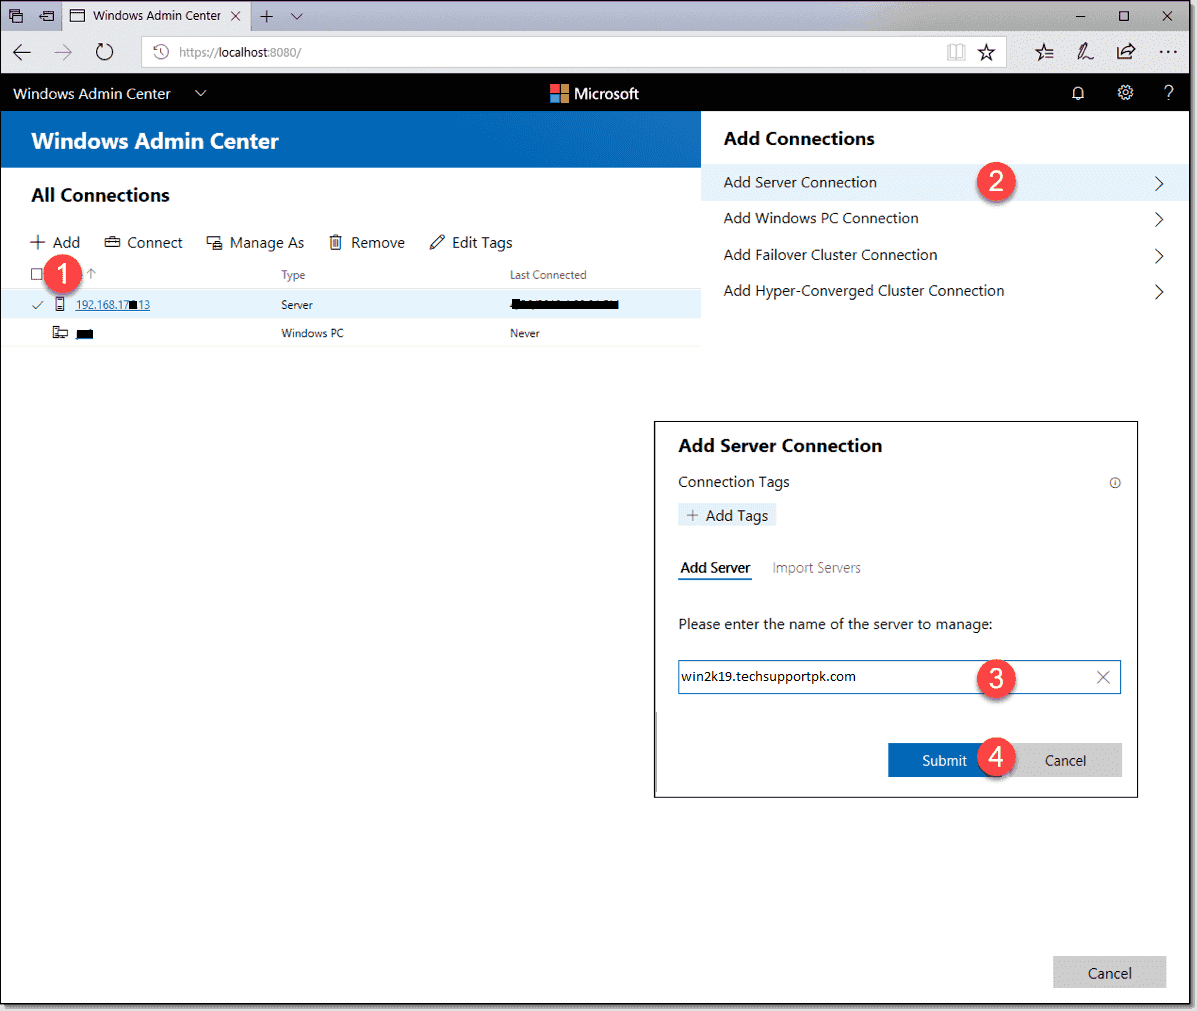
Task: Cancel the Add Server Connection dialog
Action: coord(1065,761)
